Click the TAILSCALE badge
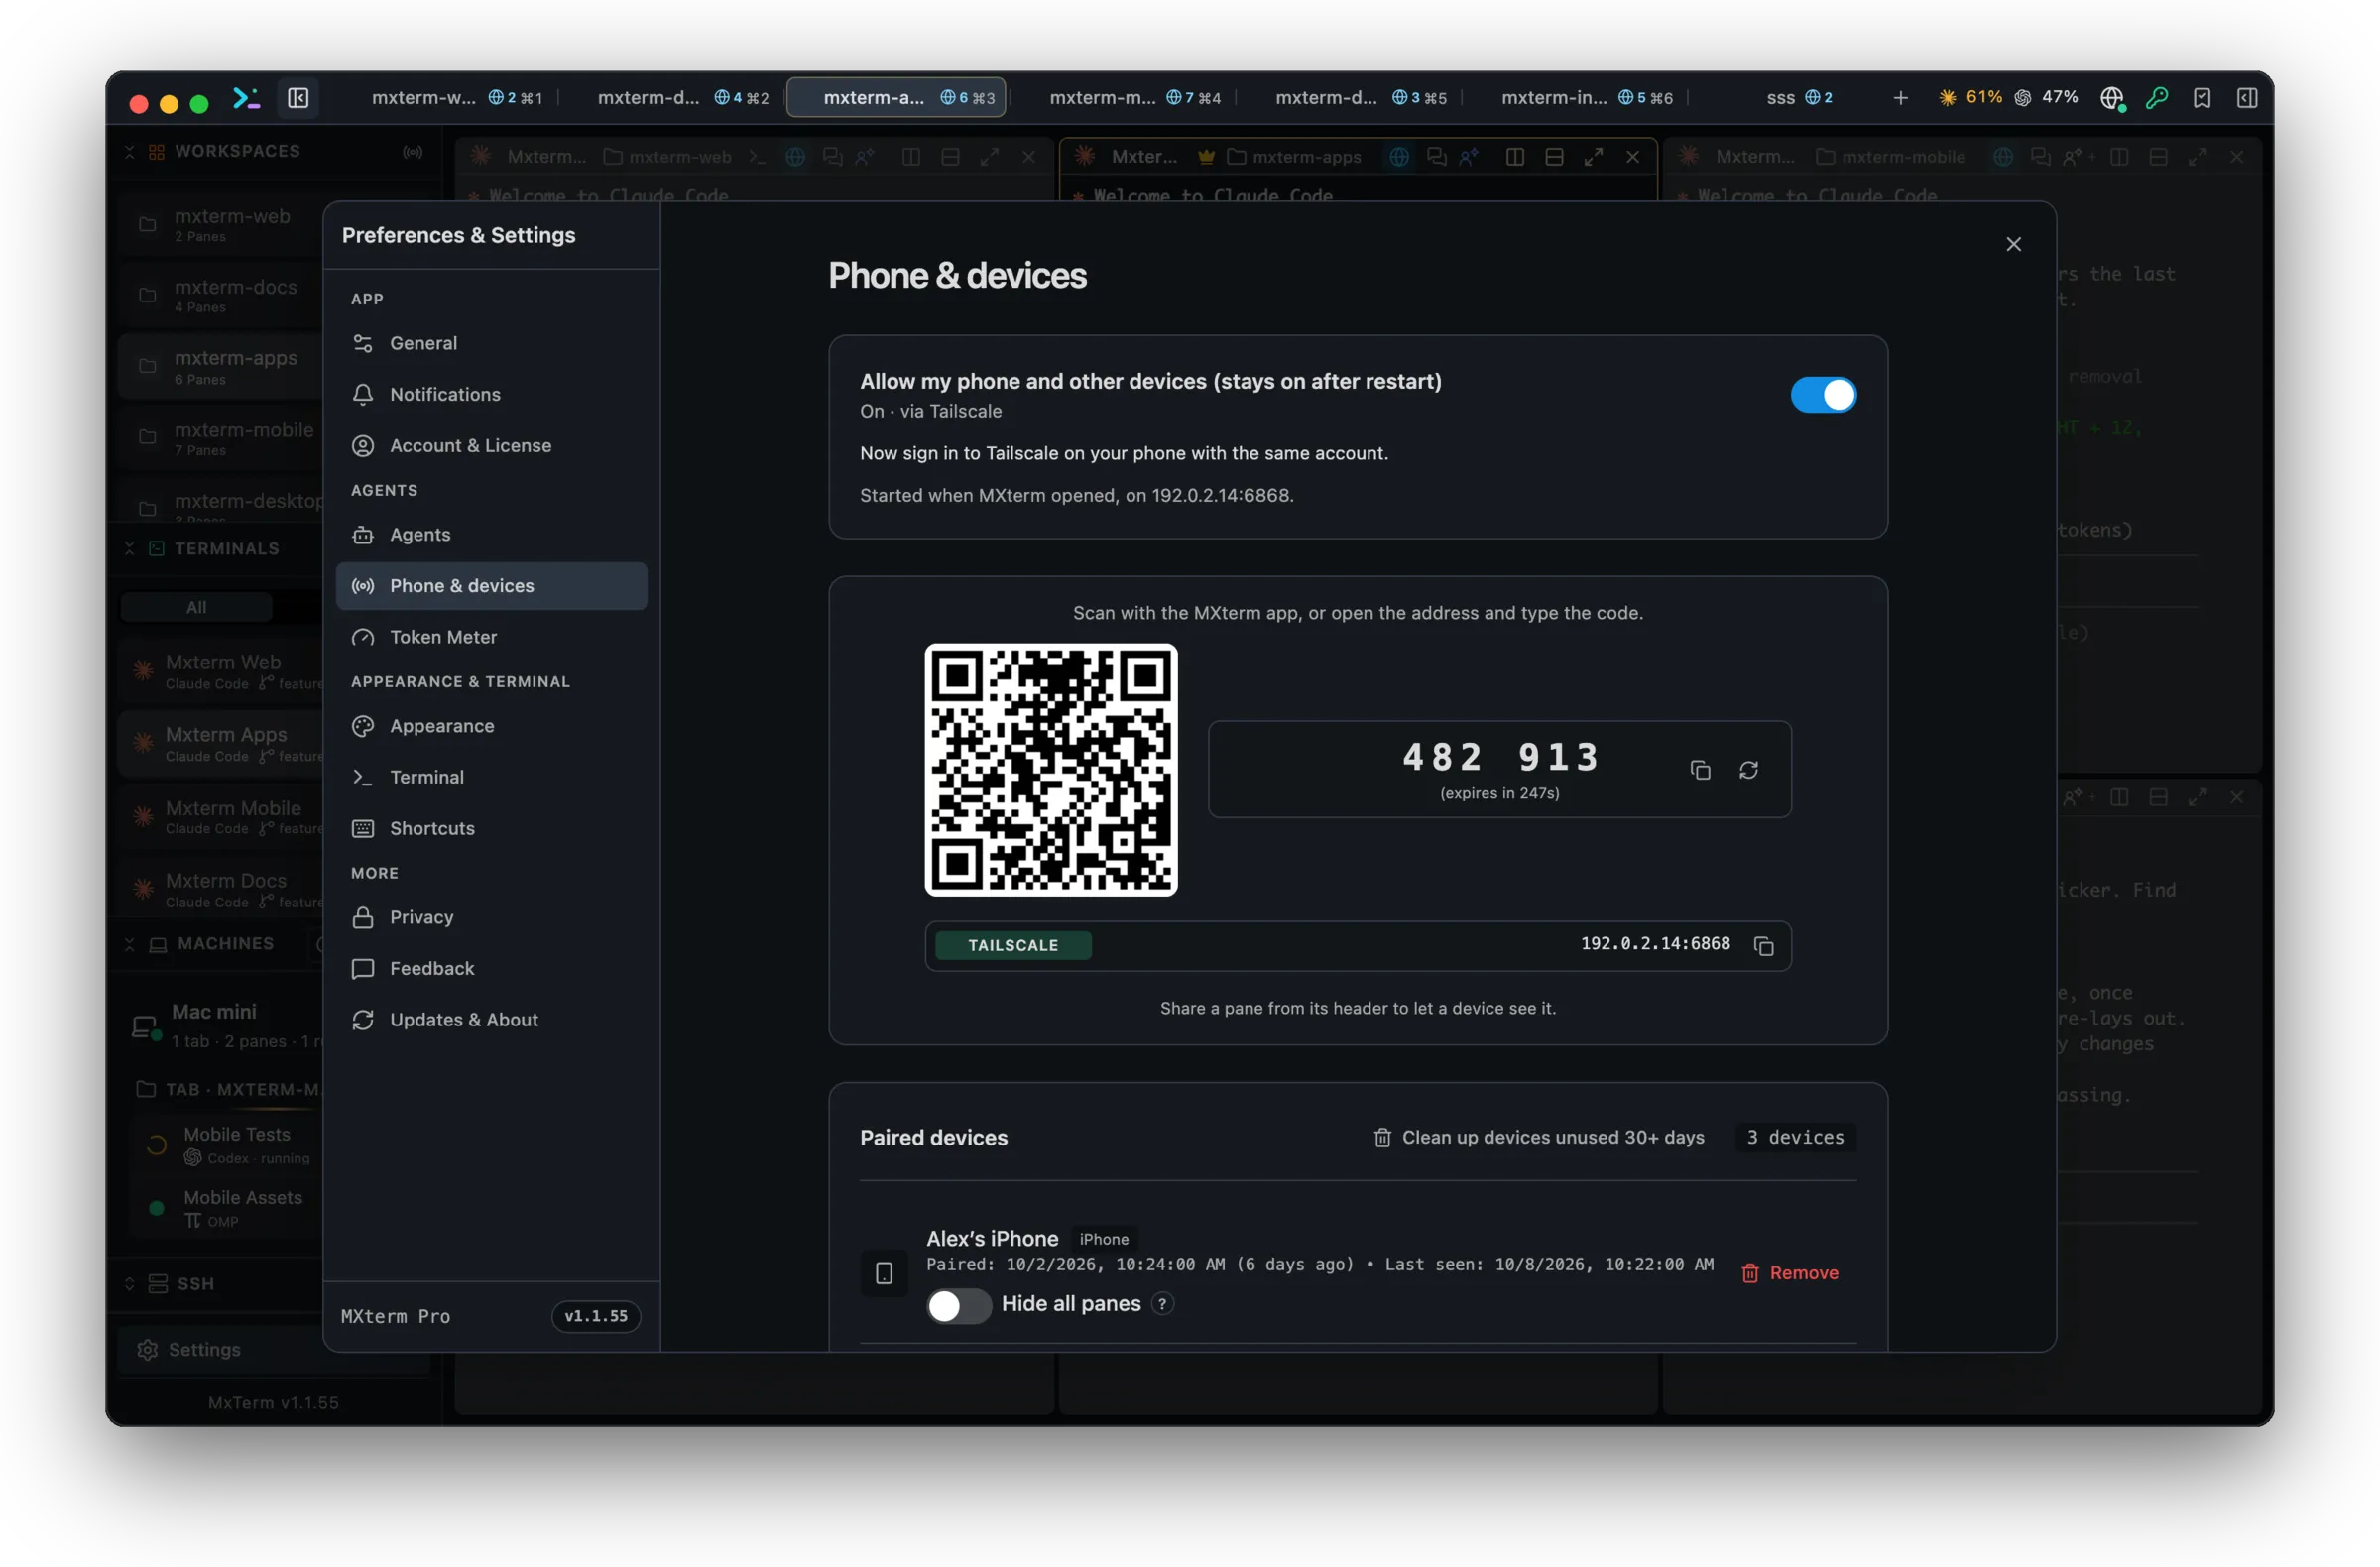Screen dimensions: 2380x1567 pos(1013,946)
